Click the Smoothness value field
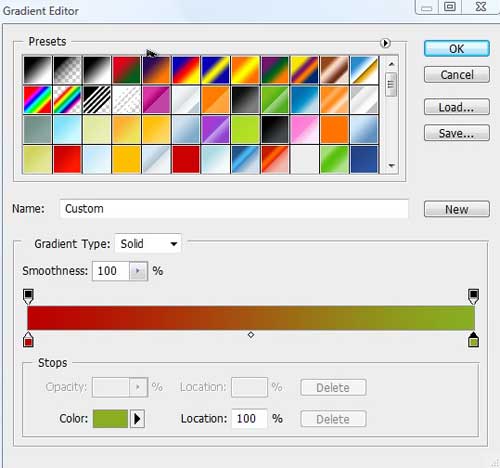 click(111, 271)
